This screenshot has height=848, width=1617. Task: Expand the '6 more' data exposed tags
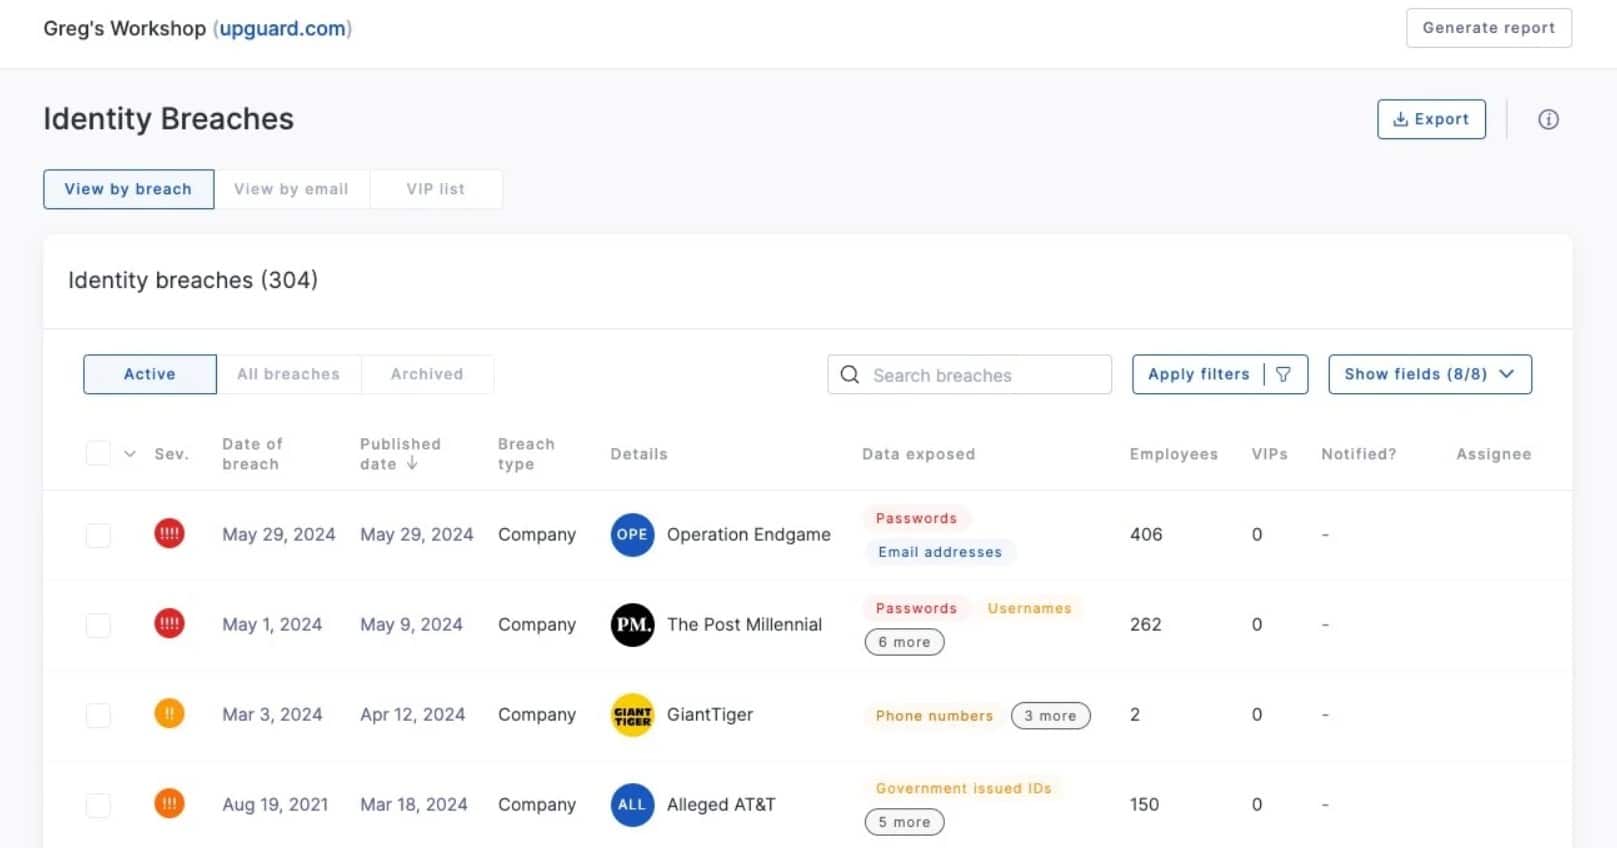[904, 642]
